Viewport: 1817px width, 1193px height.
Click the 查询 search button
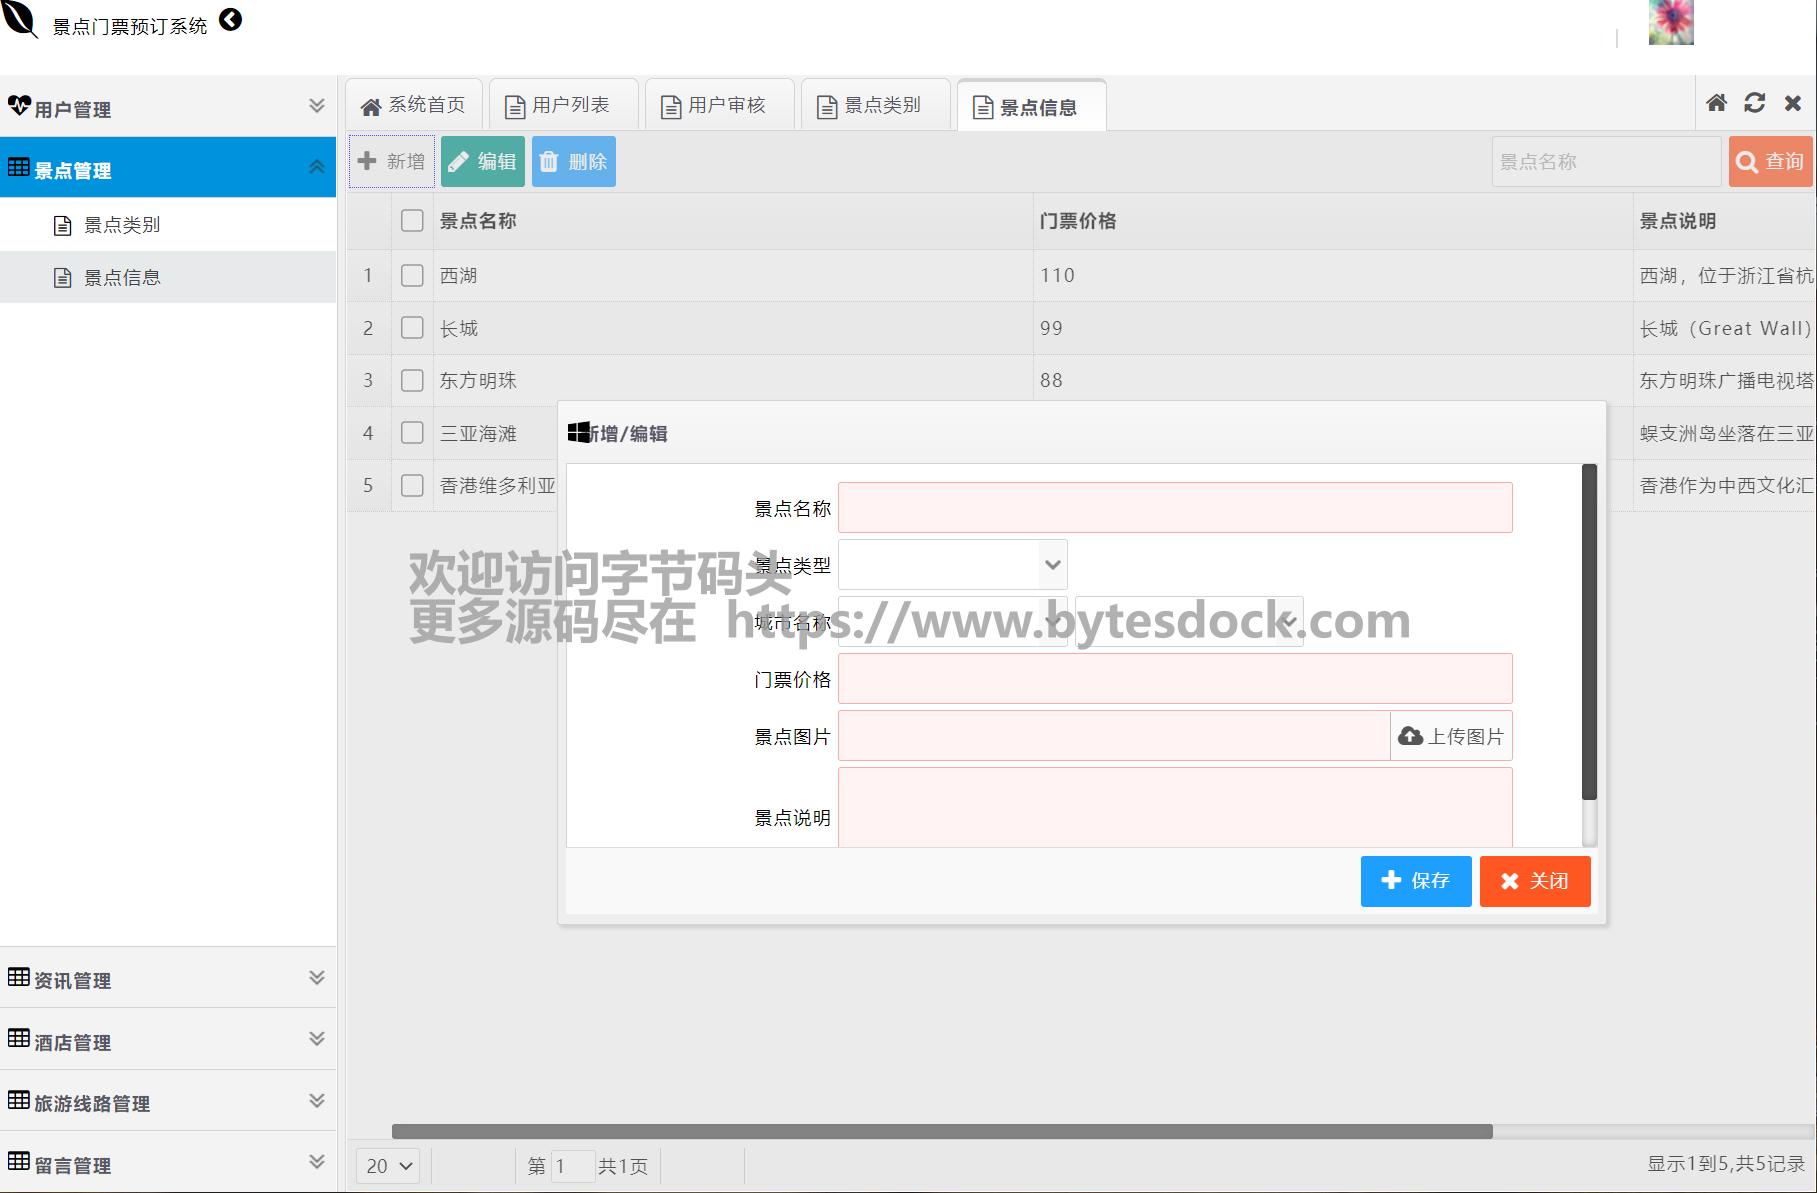[x=1770, y=162]
